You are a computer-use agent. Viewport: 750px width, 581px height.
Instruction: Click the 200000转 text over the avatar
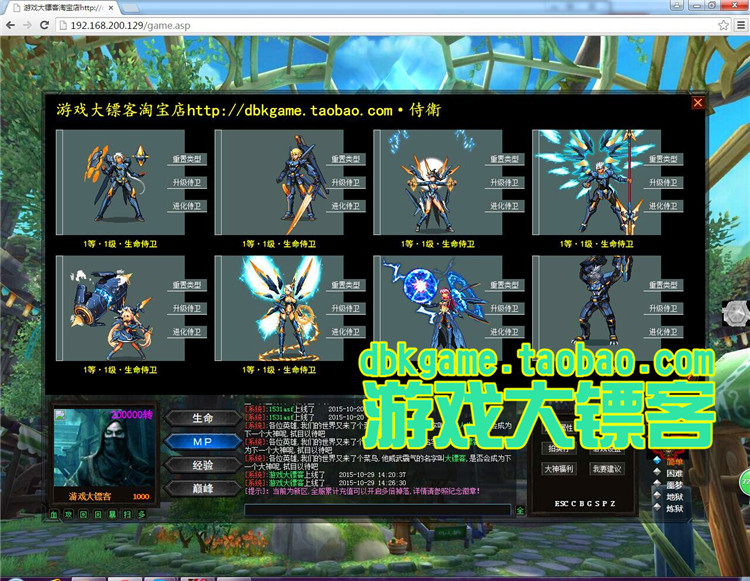click(x=132, y=415)
